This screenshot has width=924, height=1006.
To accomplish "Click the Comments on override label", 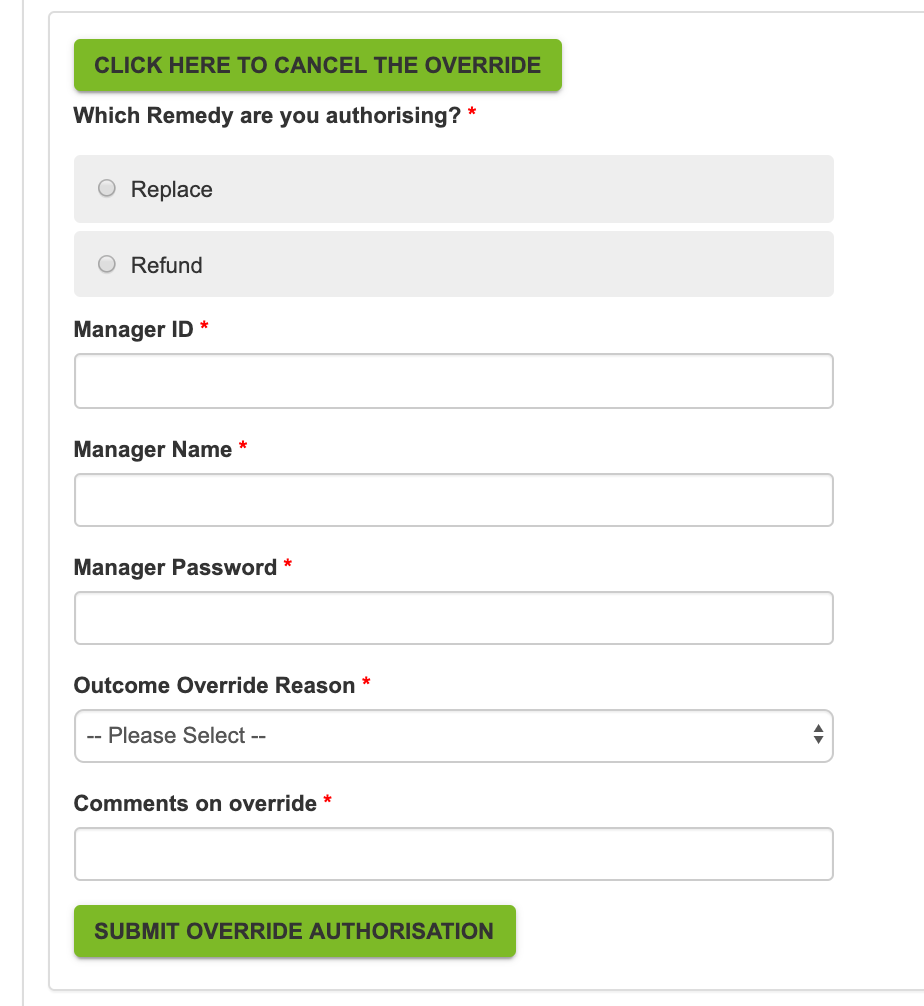I will pos(195,803).
